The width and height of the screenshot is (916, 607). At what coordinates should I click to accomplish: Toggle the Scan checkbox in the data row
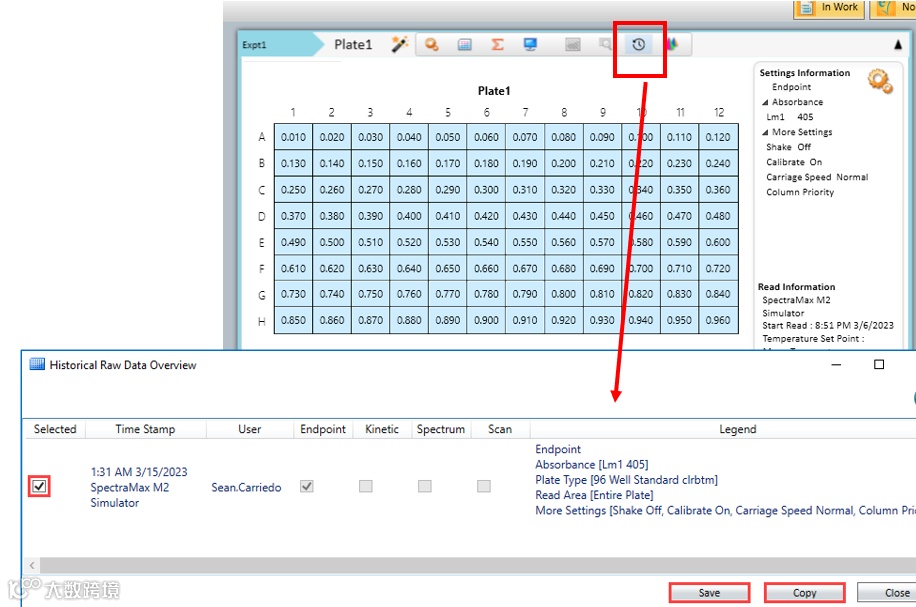pyautogui.click(x=484, y=486)
